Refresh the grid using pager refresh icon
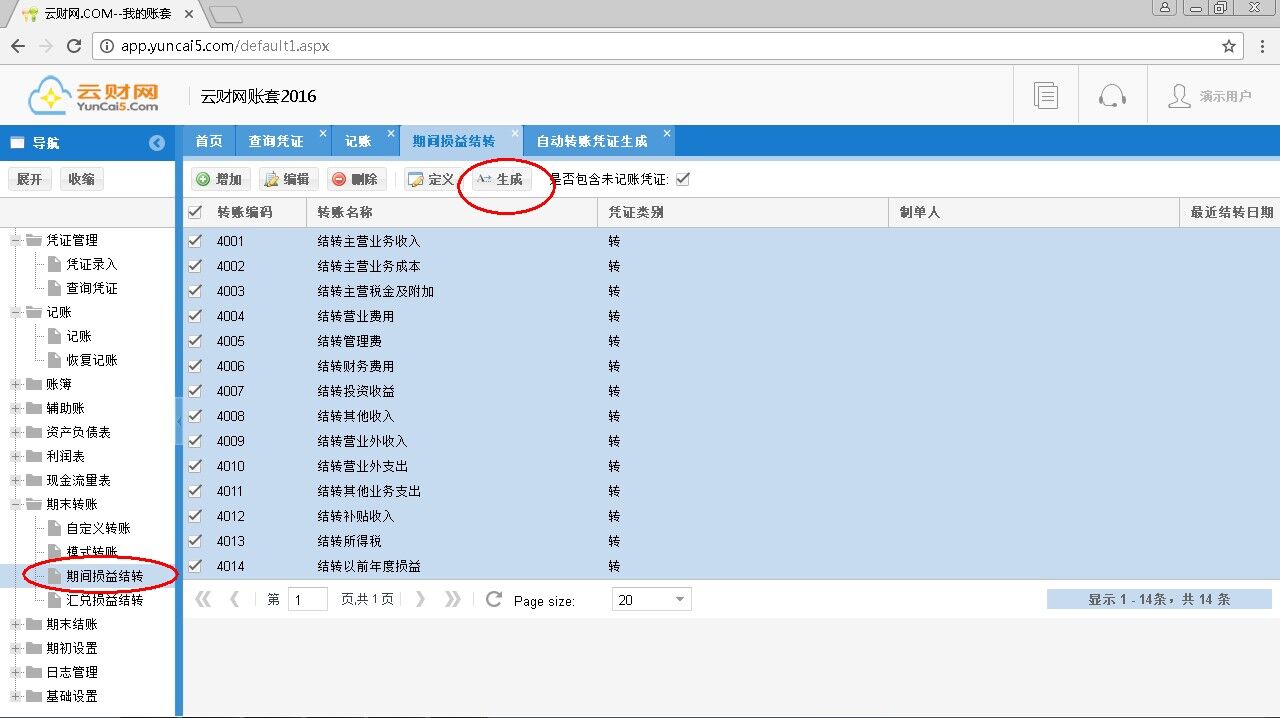Viewport: 1280px width, 718px height. click(493, 599)
